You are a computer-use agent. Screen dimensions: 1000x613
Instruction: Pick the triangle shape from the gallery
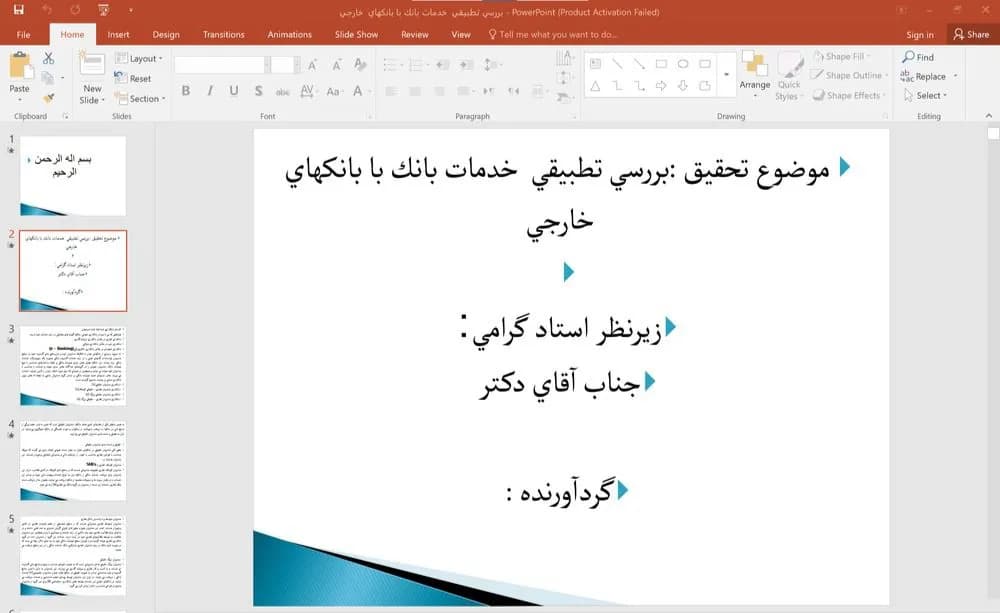click(x=595, y=85)
